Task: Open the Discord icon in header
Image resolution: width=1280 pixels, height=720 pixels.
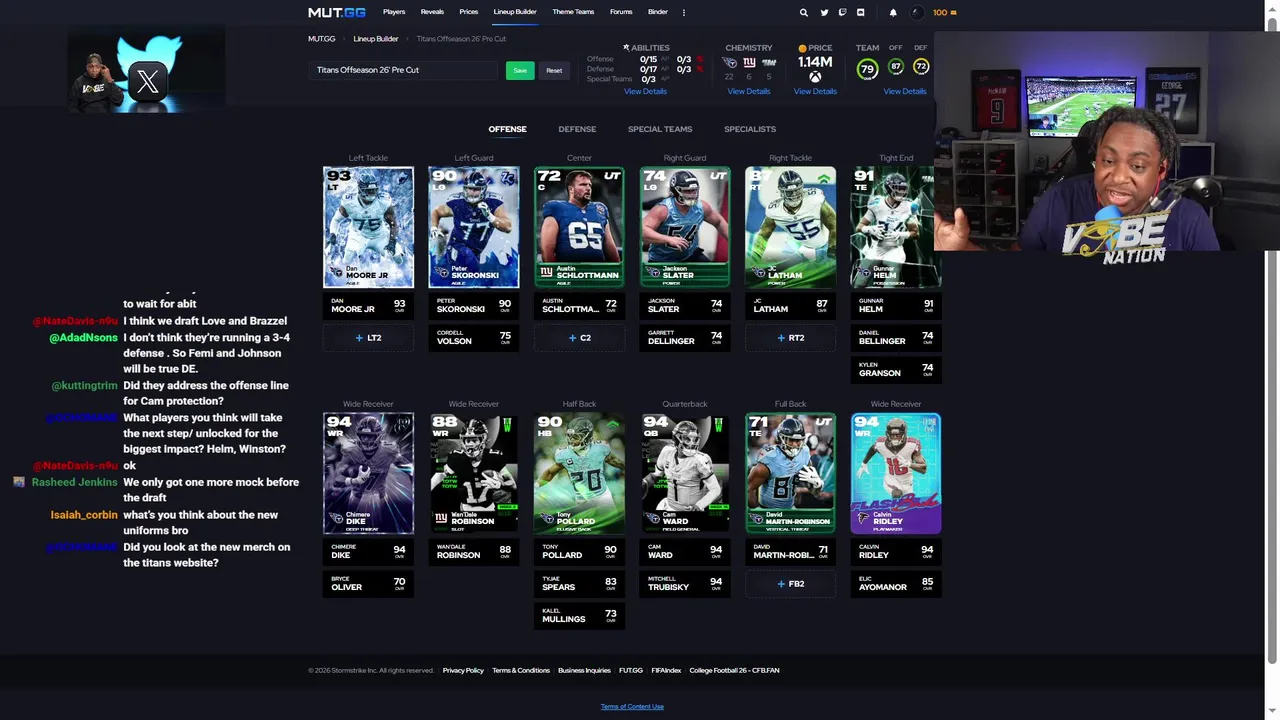Action: [860, 13]
